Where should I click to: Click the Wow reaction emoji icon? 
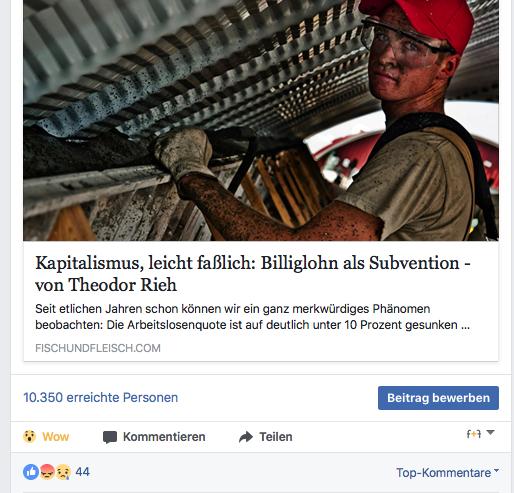tap(29, 436)
